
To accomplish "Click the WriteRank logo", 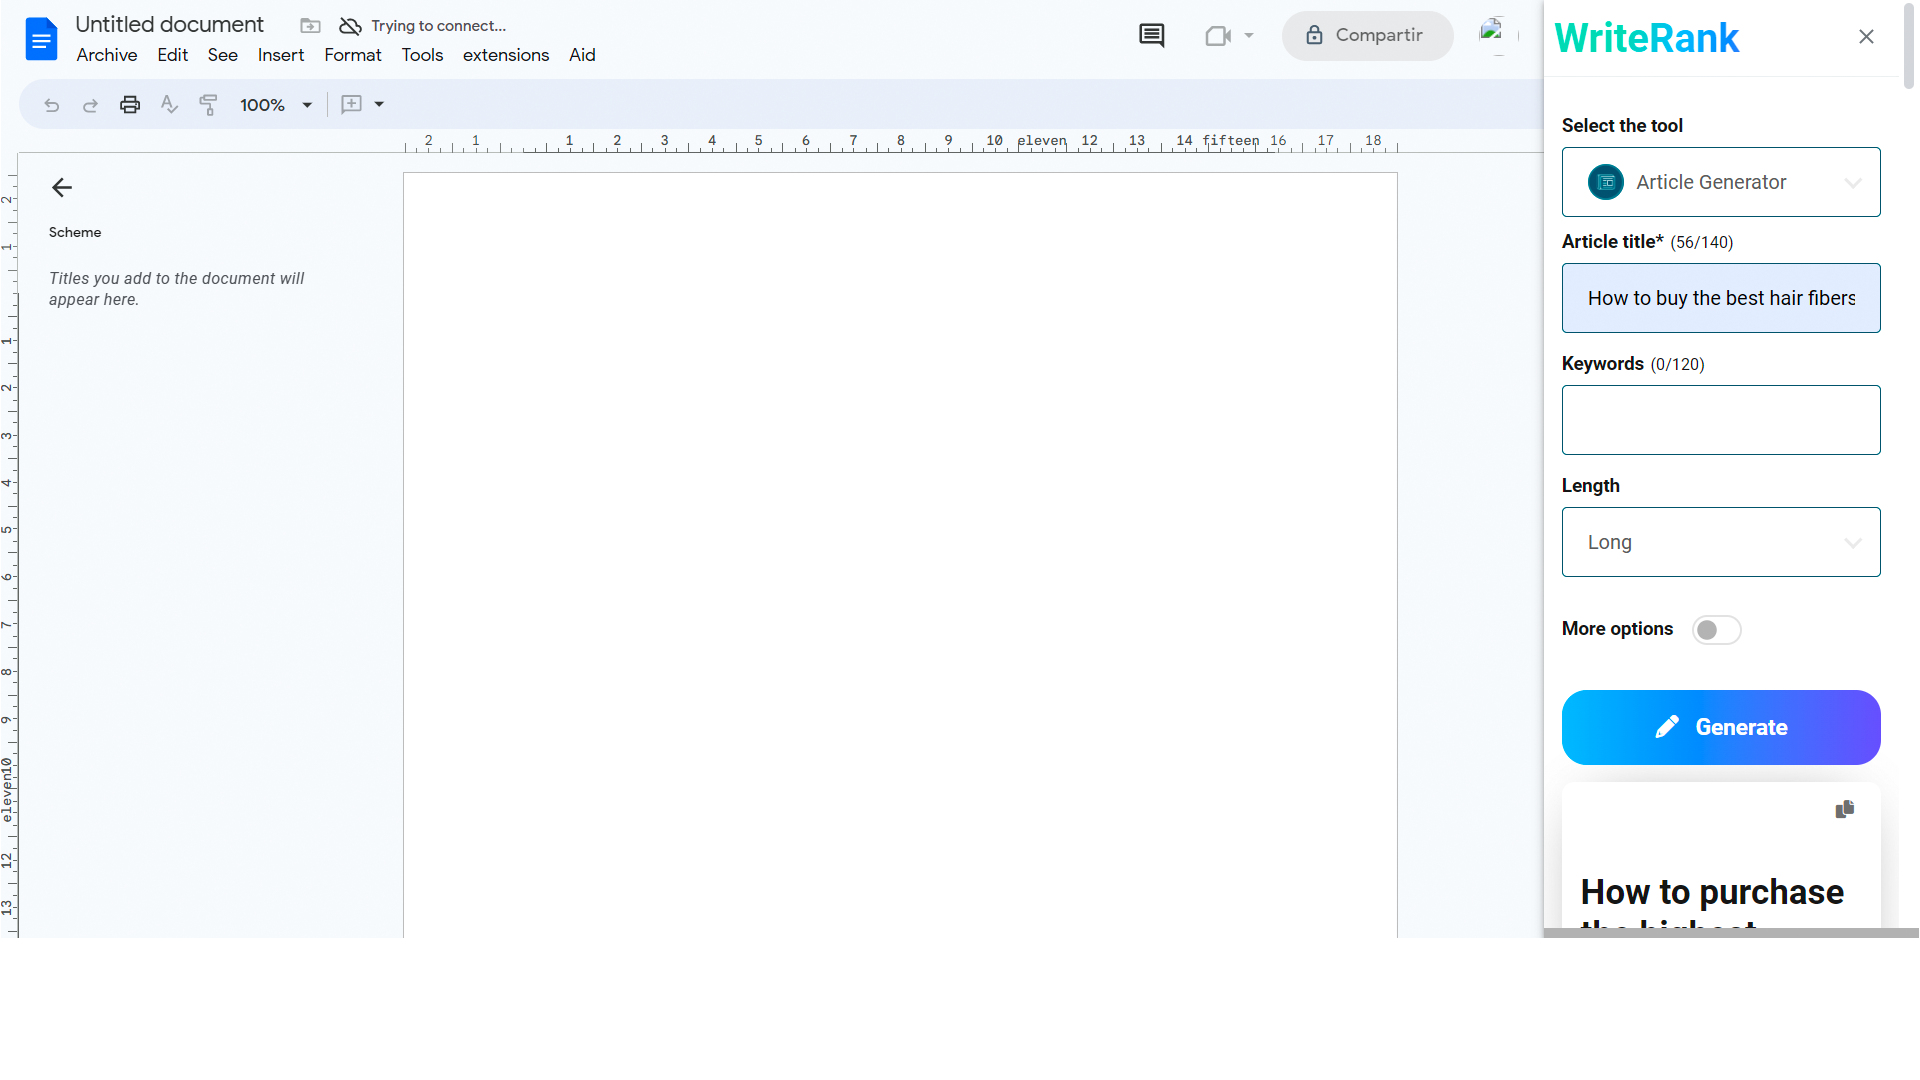I will (1647, 38).
